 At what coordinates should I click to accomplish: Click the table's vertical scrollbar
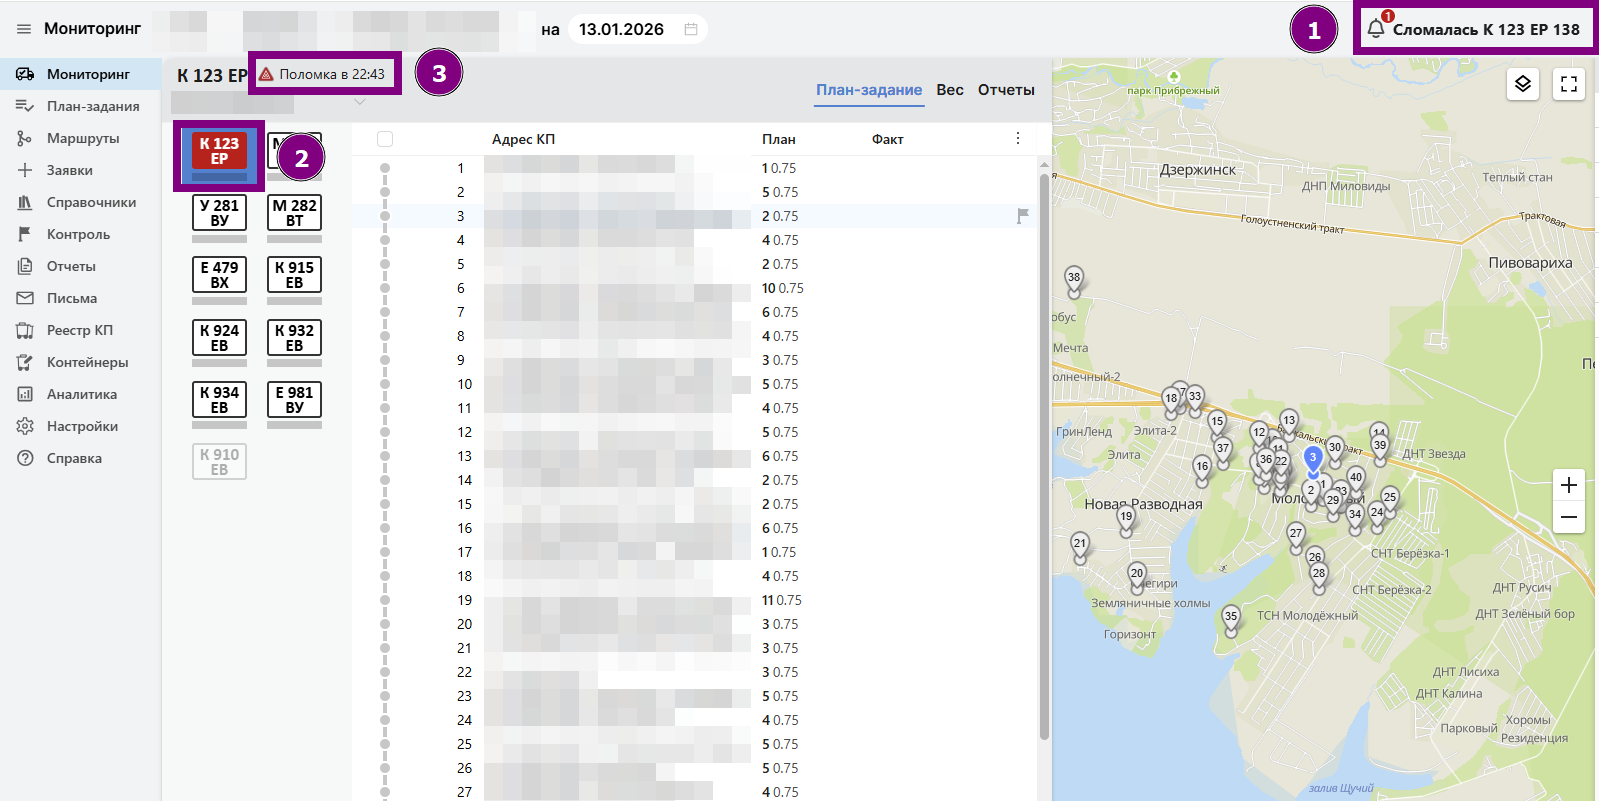pyautogui.click(x=1044, y=450)
